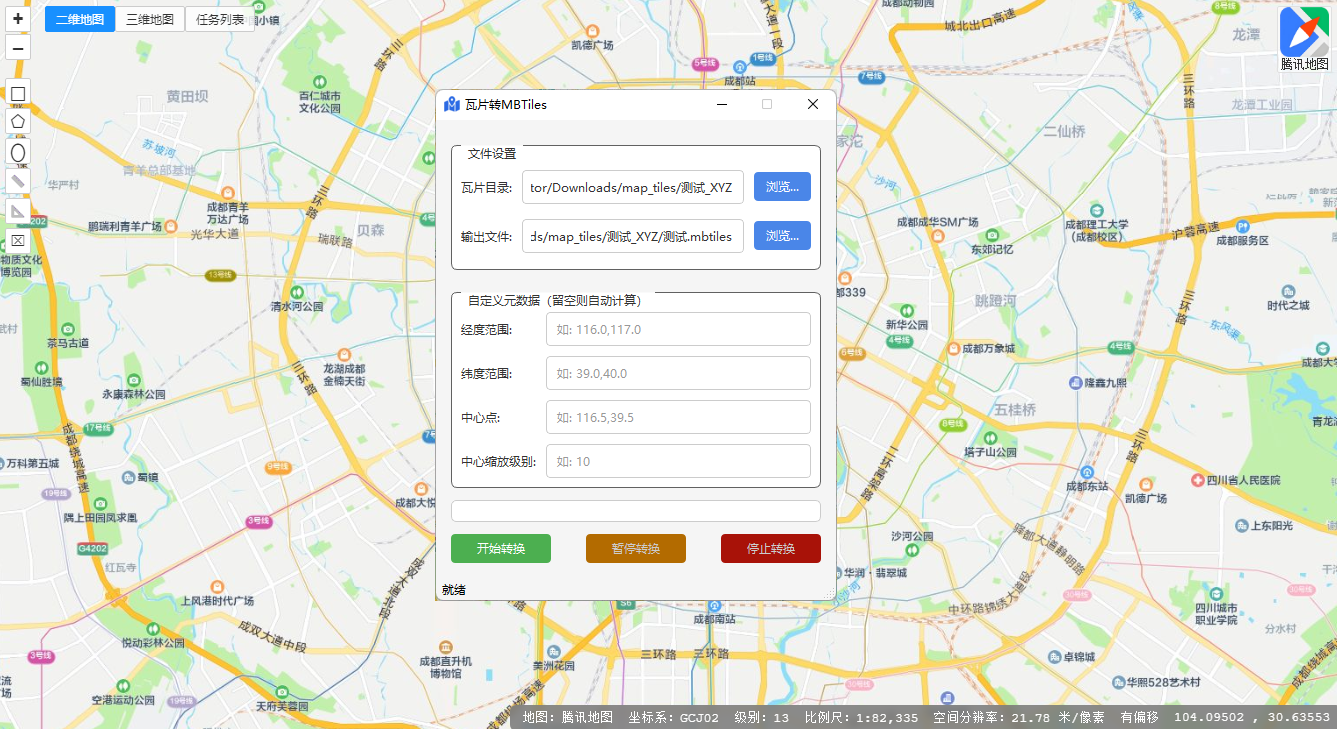This screenshot has height=729, width=1337.
Task: Click the 暂停转换 button
Action: click(636, 549)
